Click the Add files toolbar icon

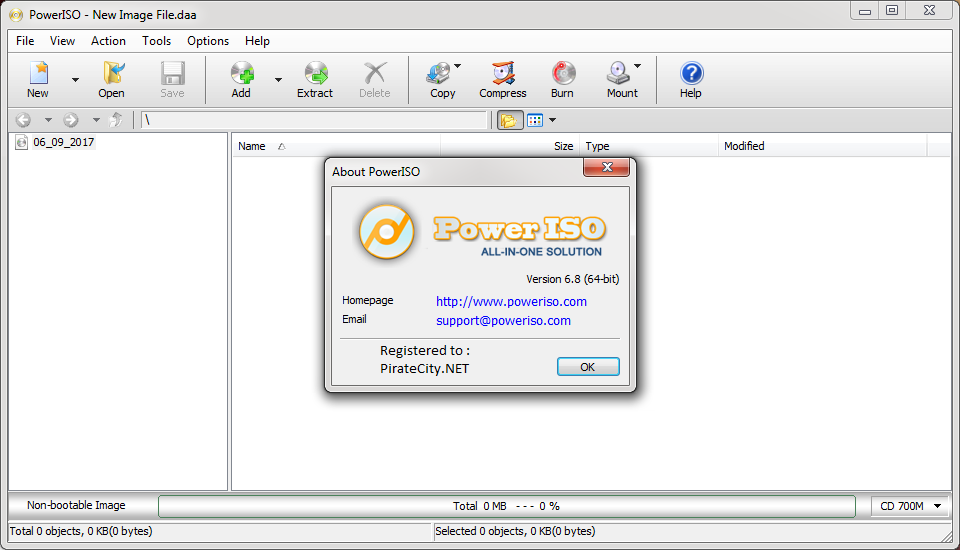(242, 73)
